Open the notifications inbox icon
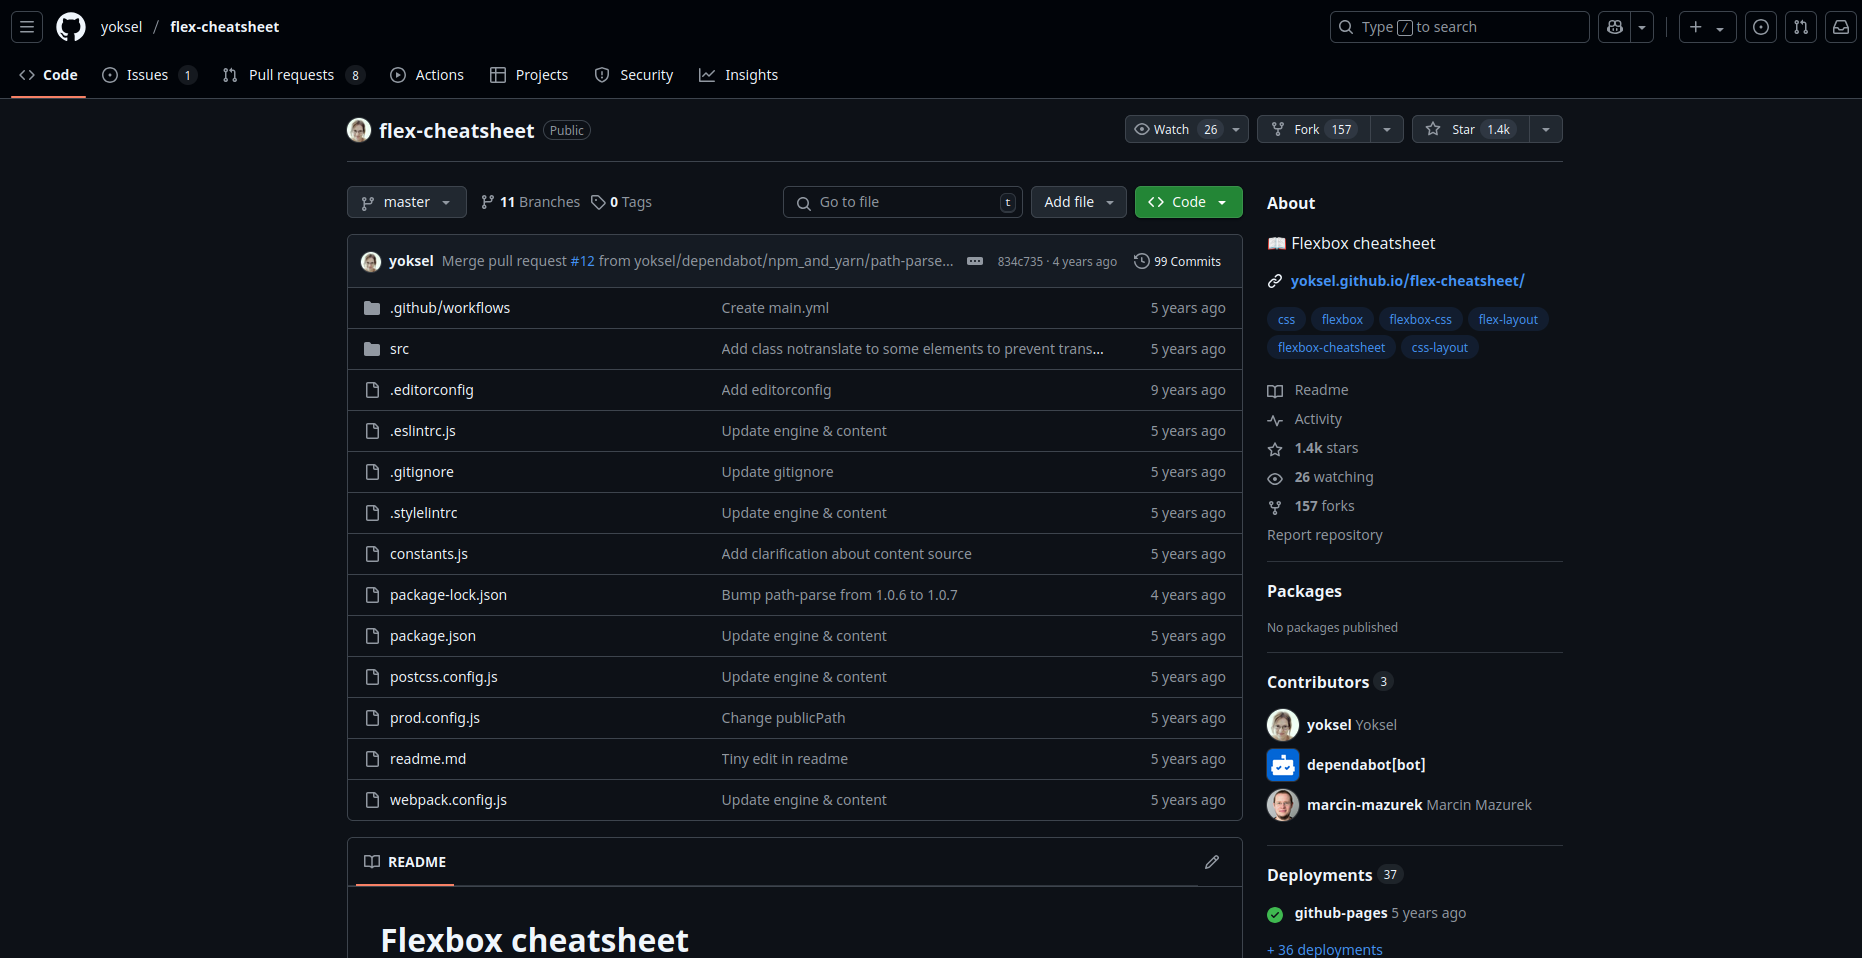 tap(1841, 27)
